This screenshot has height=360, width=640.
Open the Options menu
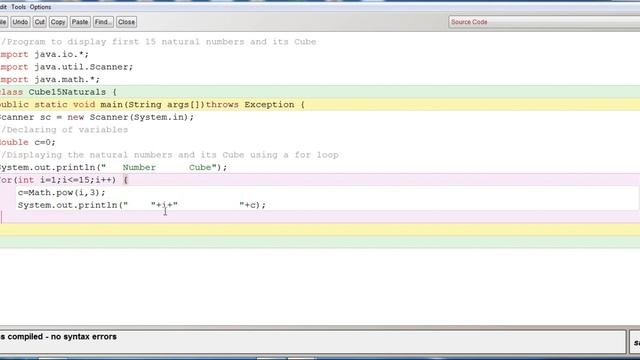coord(40,7)
